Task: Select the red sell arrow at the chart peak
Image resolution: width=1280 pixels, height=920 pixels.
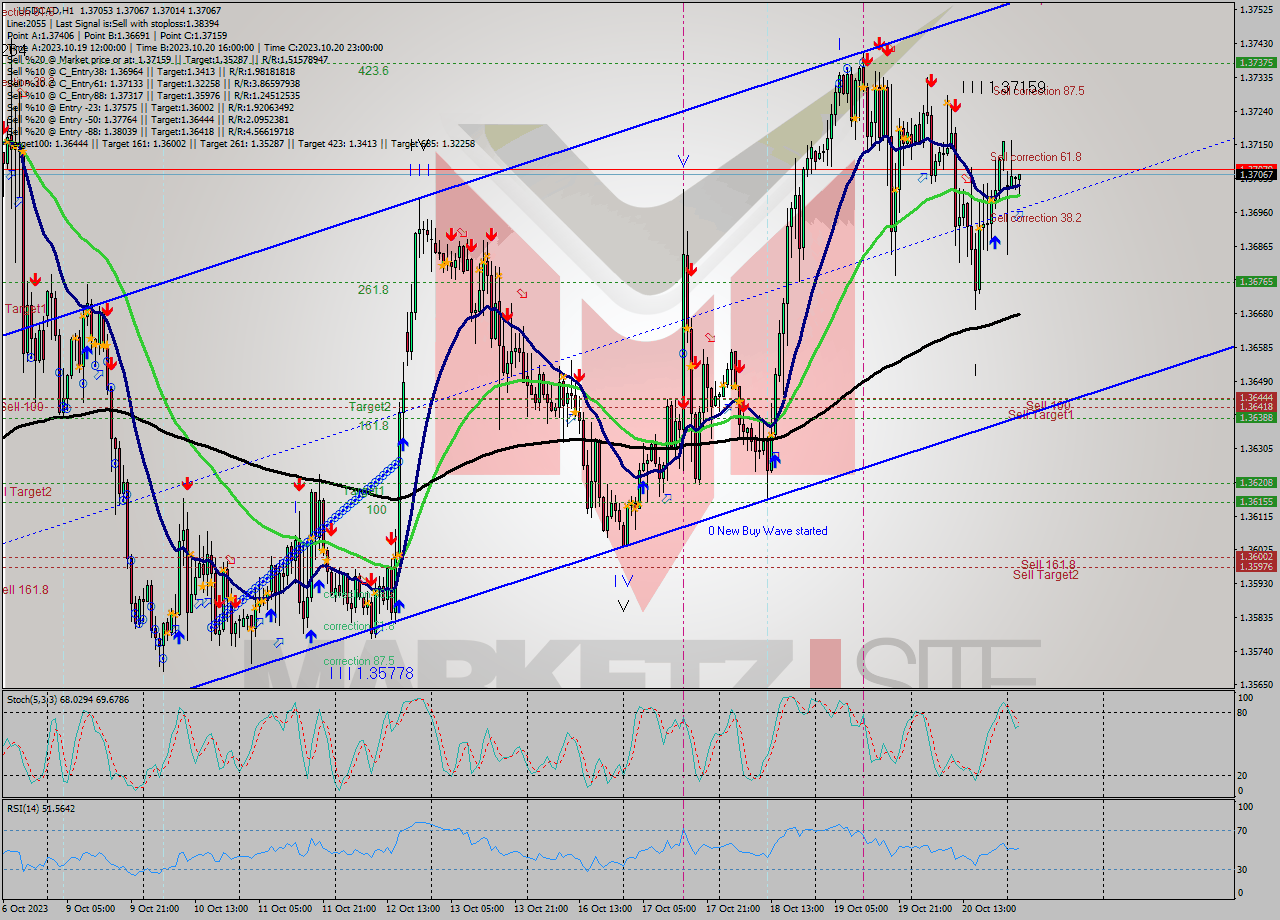Action: click(x=878, y=43)
